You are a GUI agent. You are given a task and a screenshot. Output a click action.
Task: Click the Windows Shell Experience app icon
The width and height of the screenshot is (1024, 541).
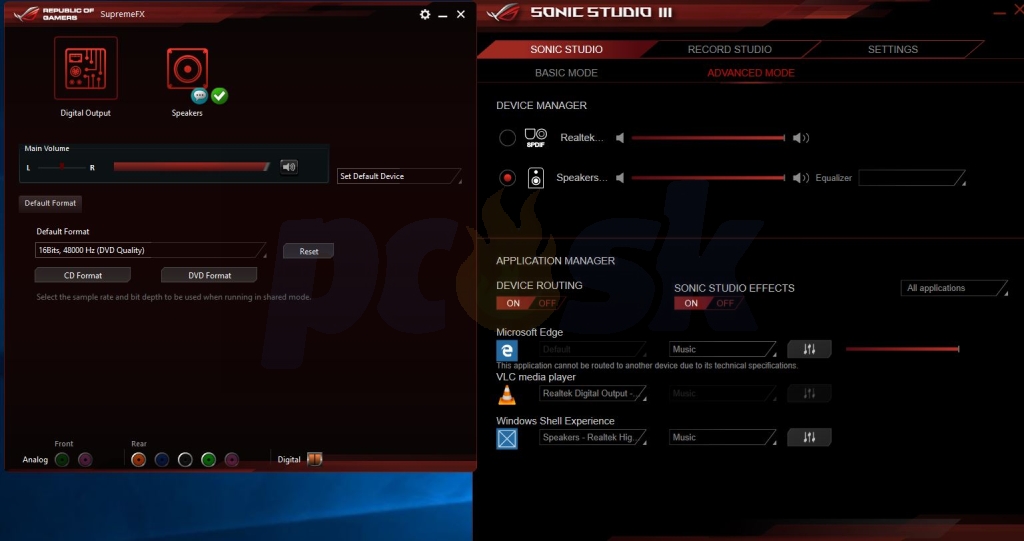tap(507, 438)
